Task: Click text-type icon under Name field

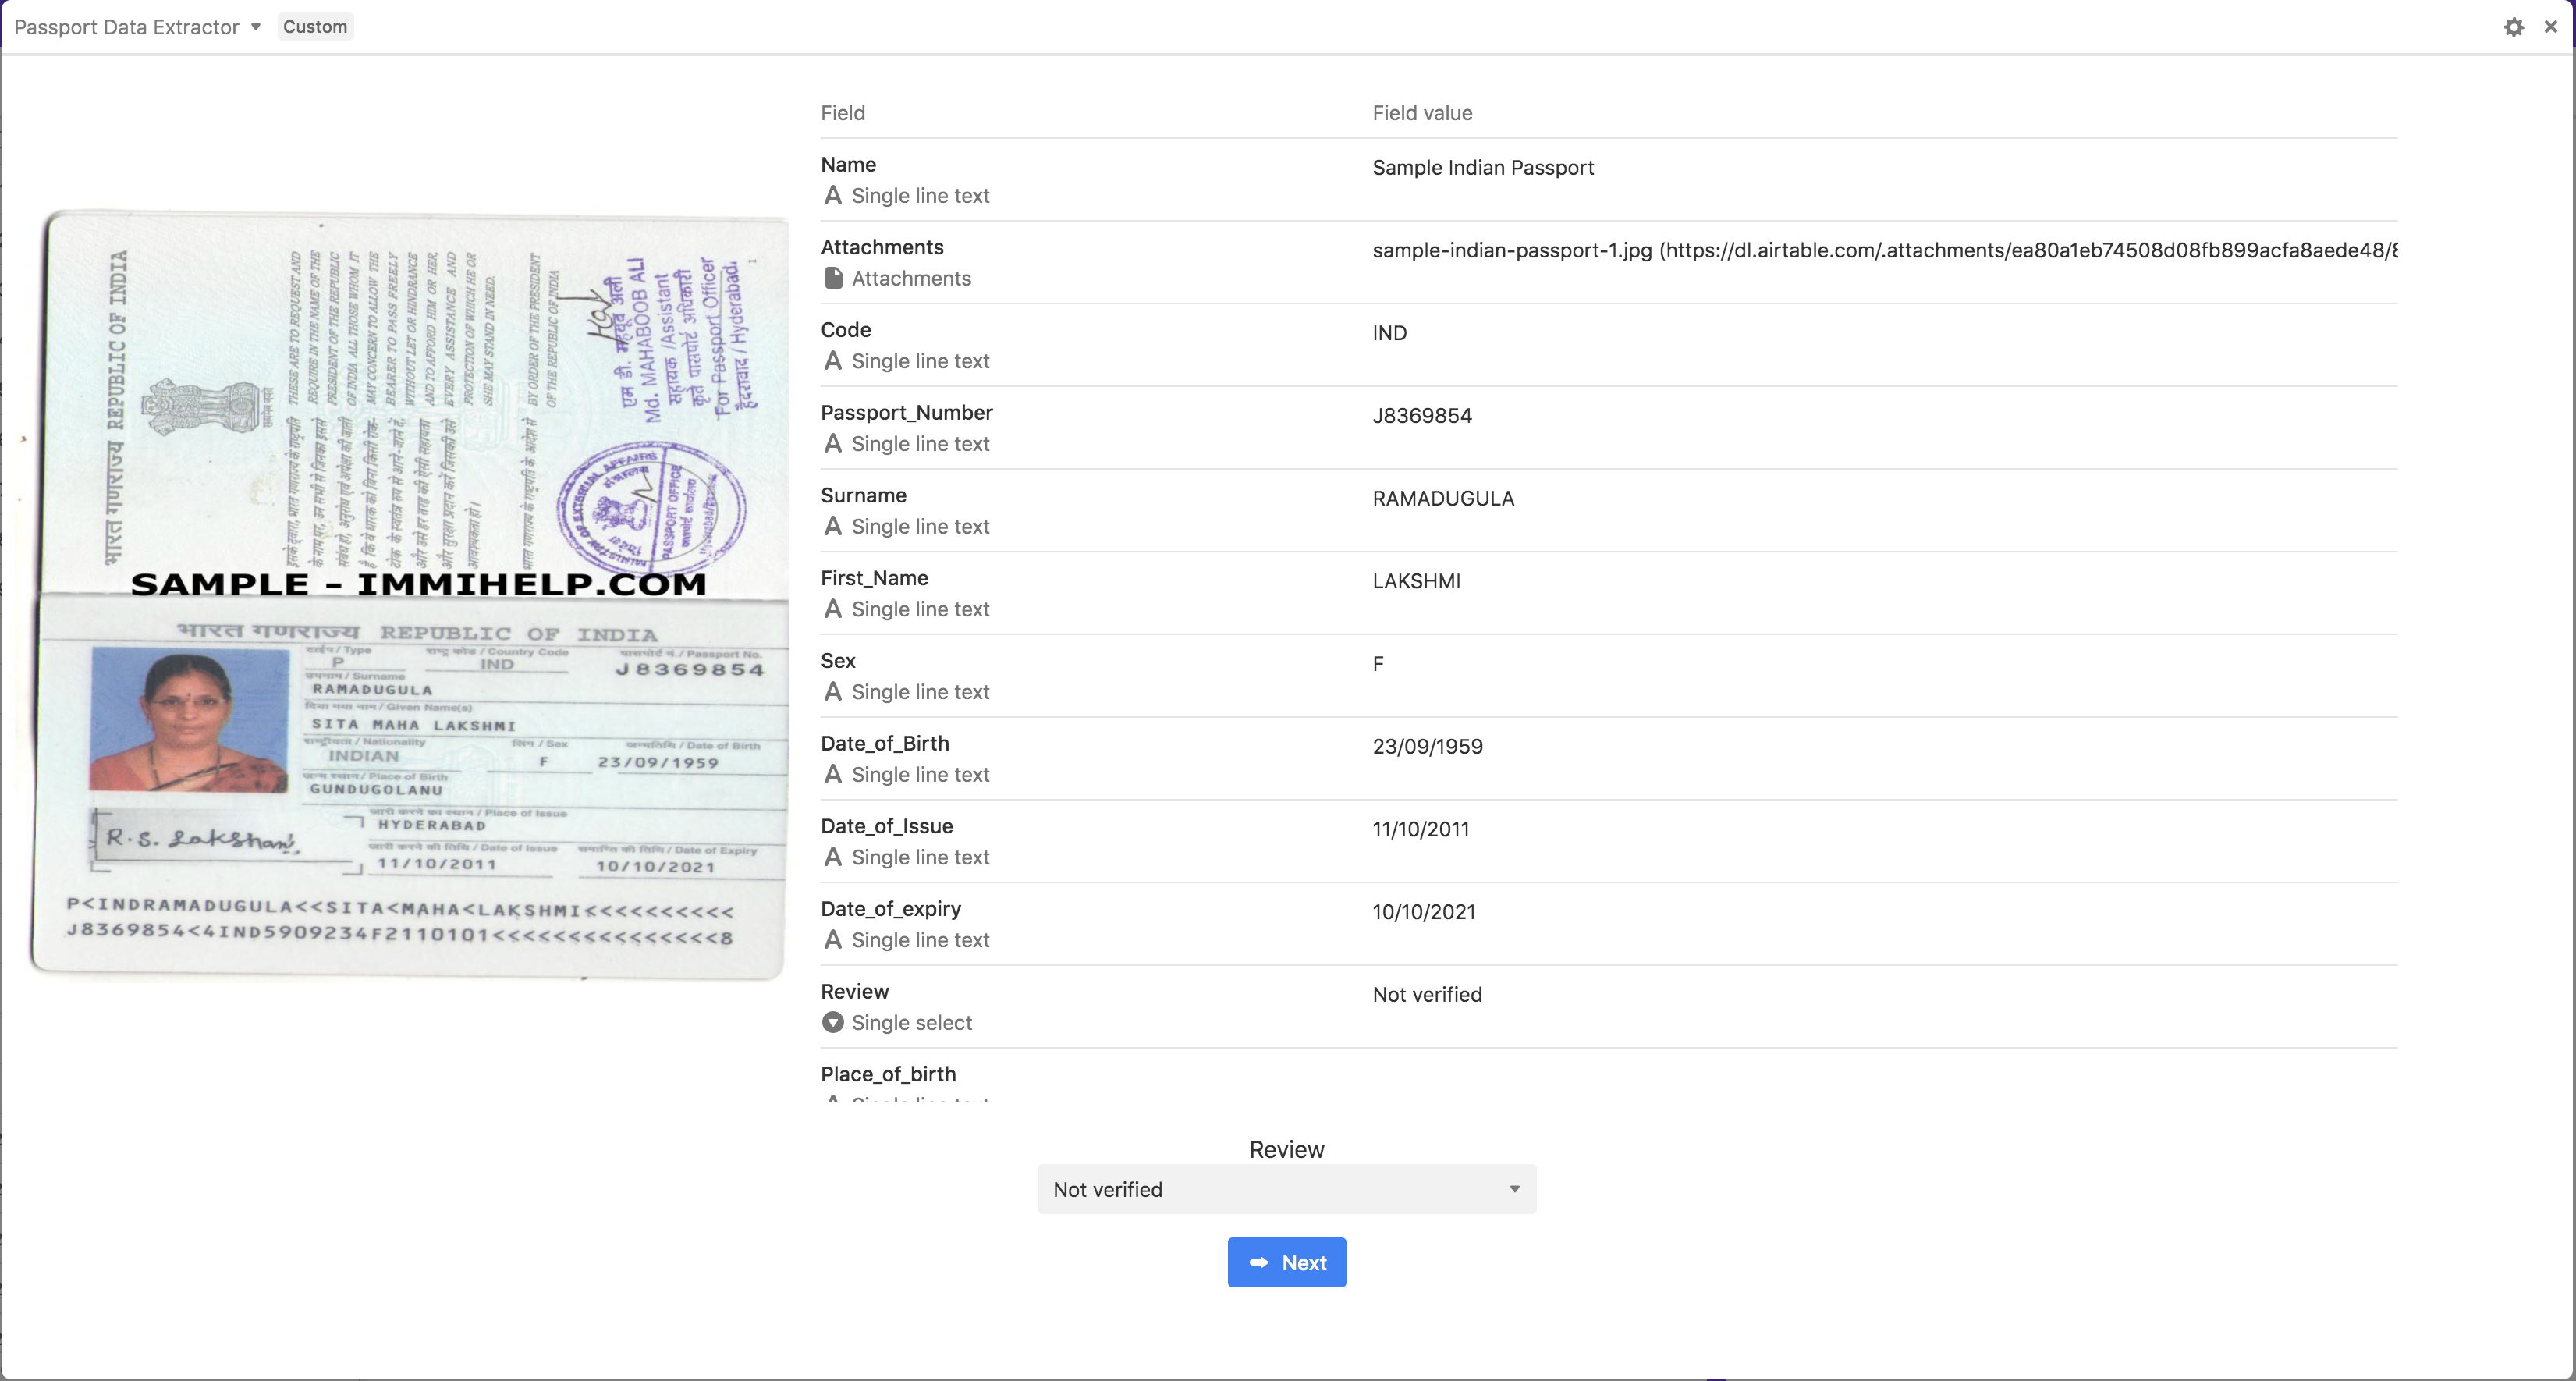Action: pyautogui.click(x=832, y=196)
